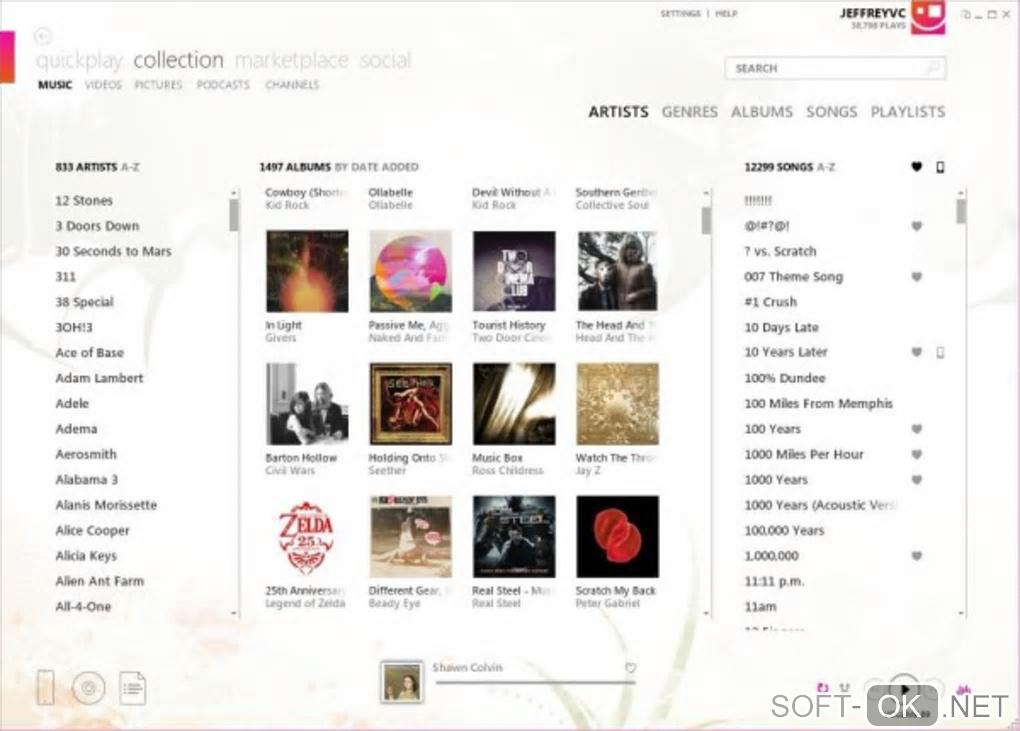Select the Watch The Throne album cover
The image size is (1020, 731).
click(x=617, y=404)
